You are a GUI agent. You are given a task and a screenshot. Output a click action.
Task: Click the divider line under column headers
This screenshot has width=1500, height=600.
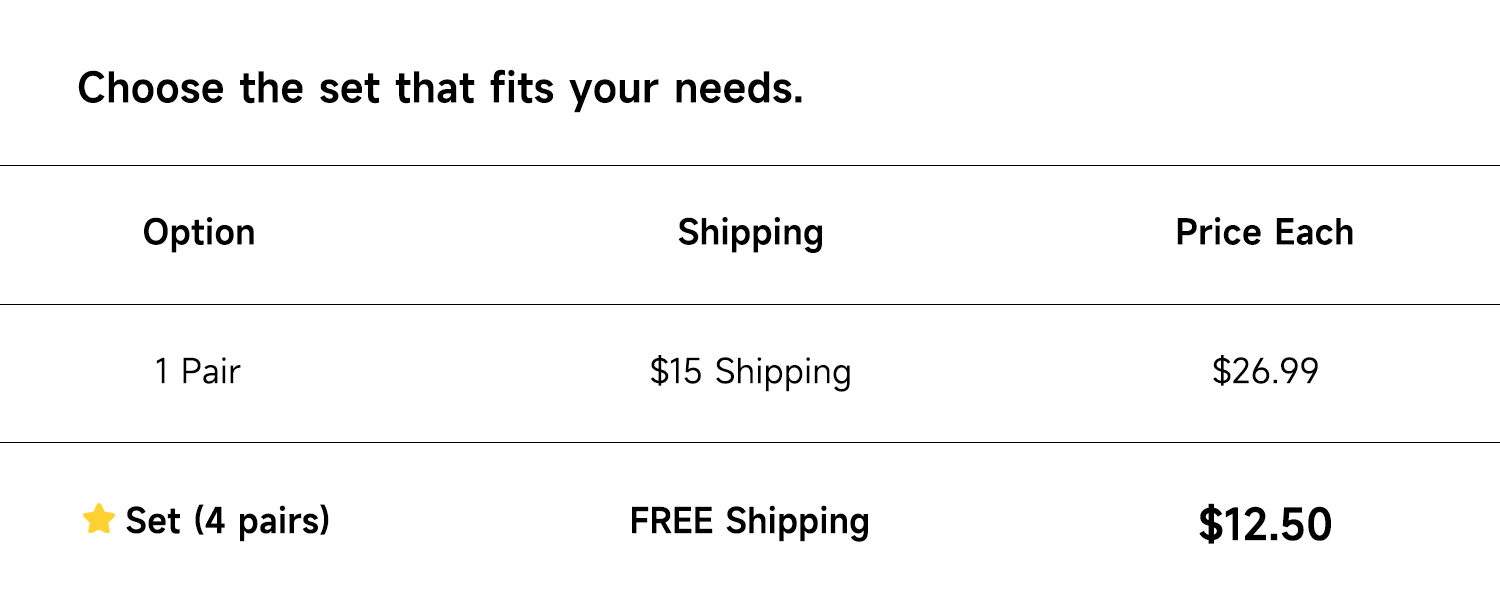[x=750, y=304]
